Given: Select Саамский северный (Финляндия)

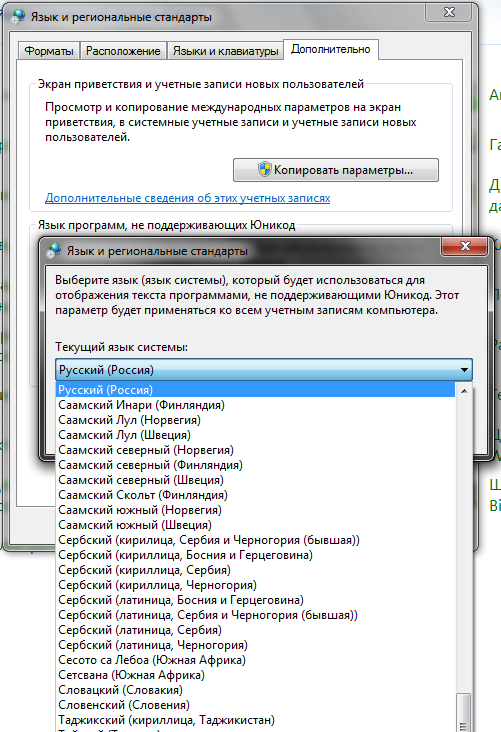Looking at the screenshot, I should (x=255, y=465).
